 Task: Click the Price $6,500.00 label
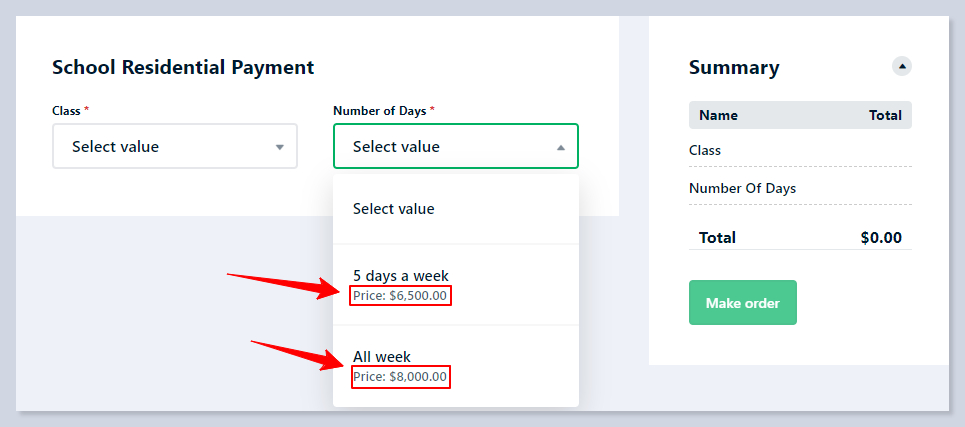coord(401,296)
